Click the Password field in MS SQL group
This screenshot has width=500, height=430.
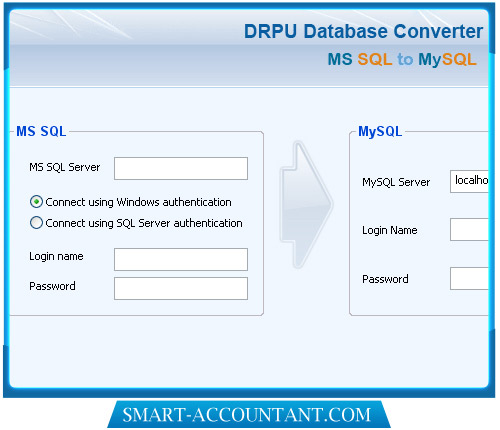coord(181,288)
